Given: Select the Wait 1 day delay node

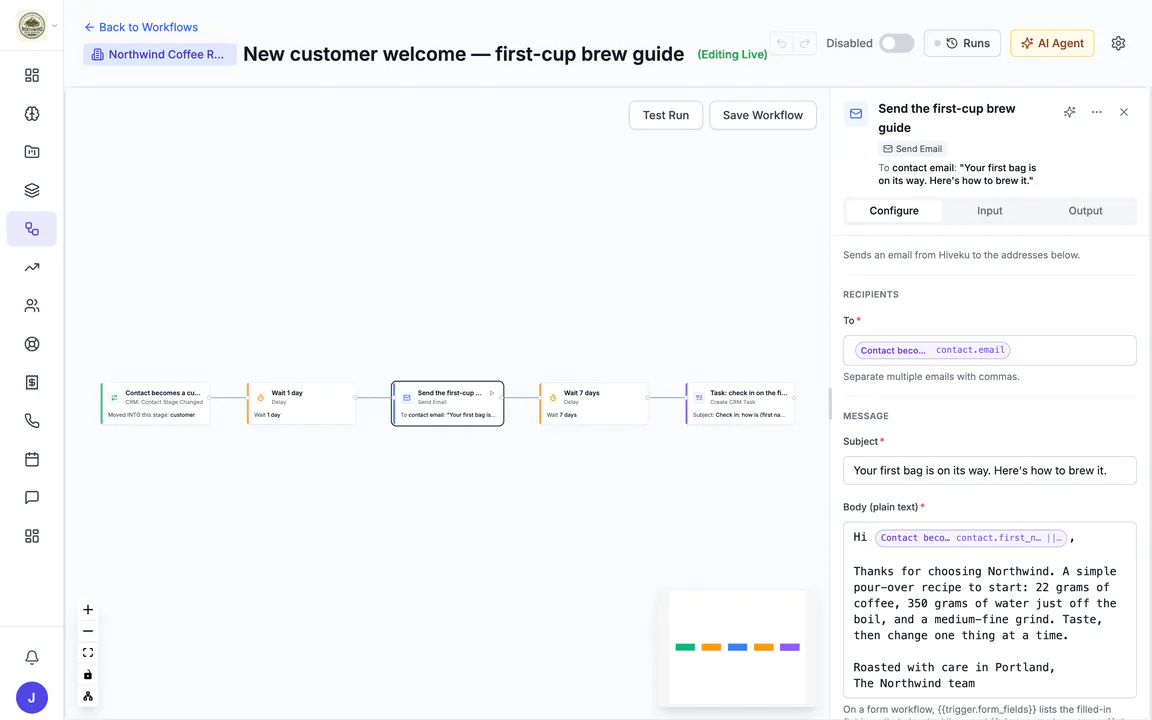Looking at the screenshot, I should click(x=301, y=403).
